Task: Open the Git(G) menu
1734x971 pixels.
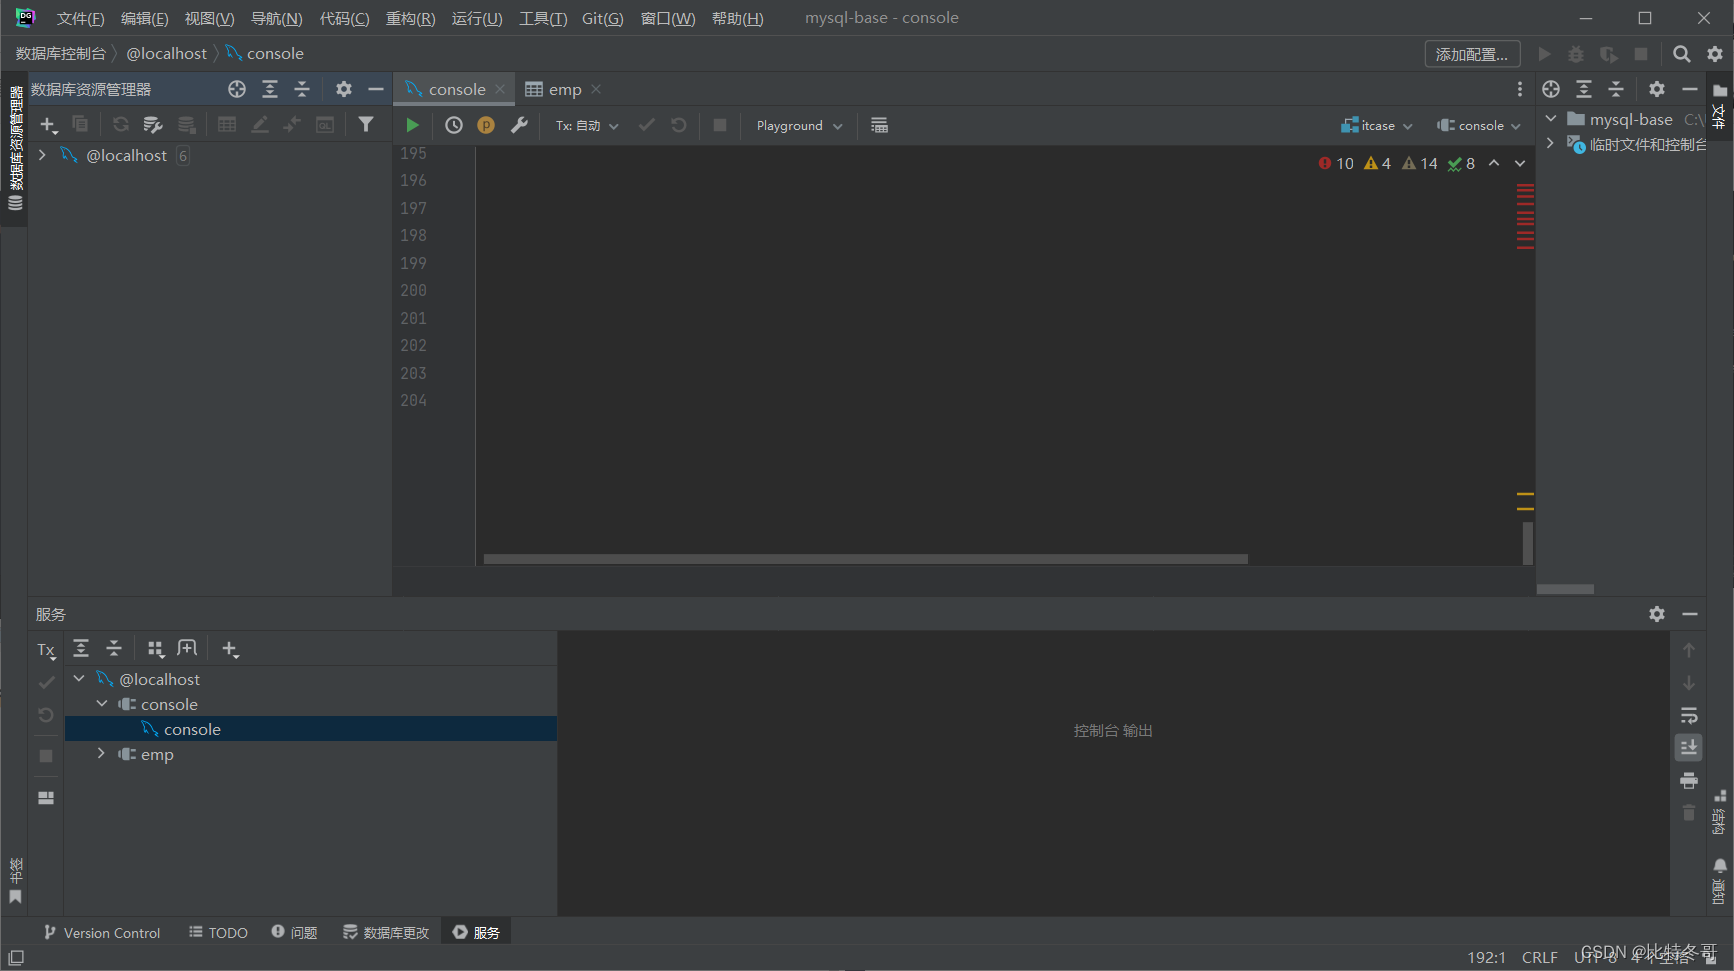Action: 602,18
